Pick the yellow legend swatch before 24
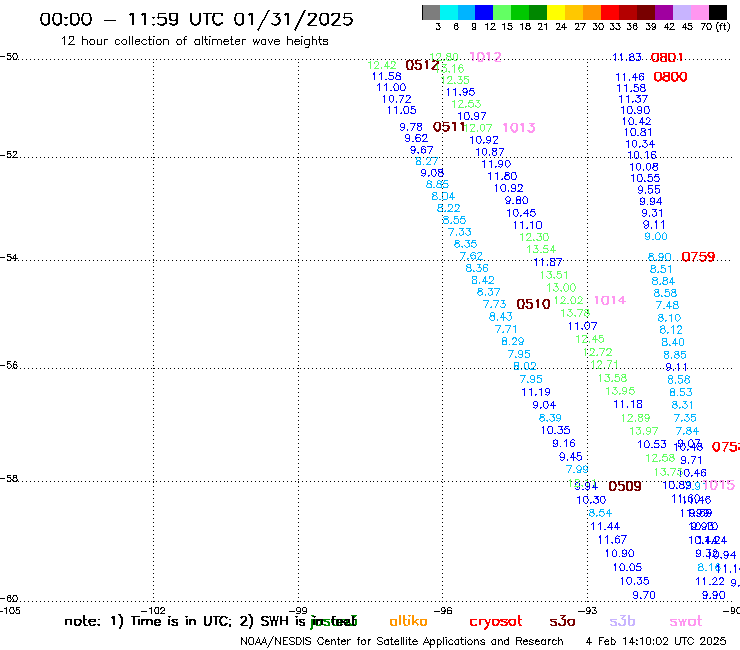The image size is (740, 650). (x=556, y=12)
